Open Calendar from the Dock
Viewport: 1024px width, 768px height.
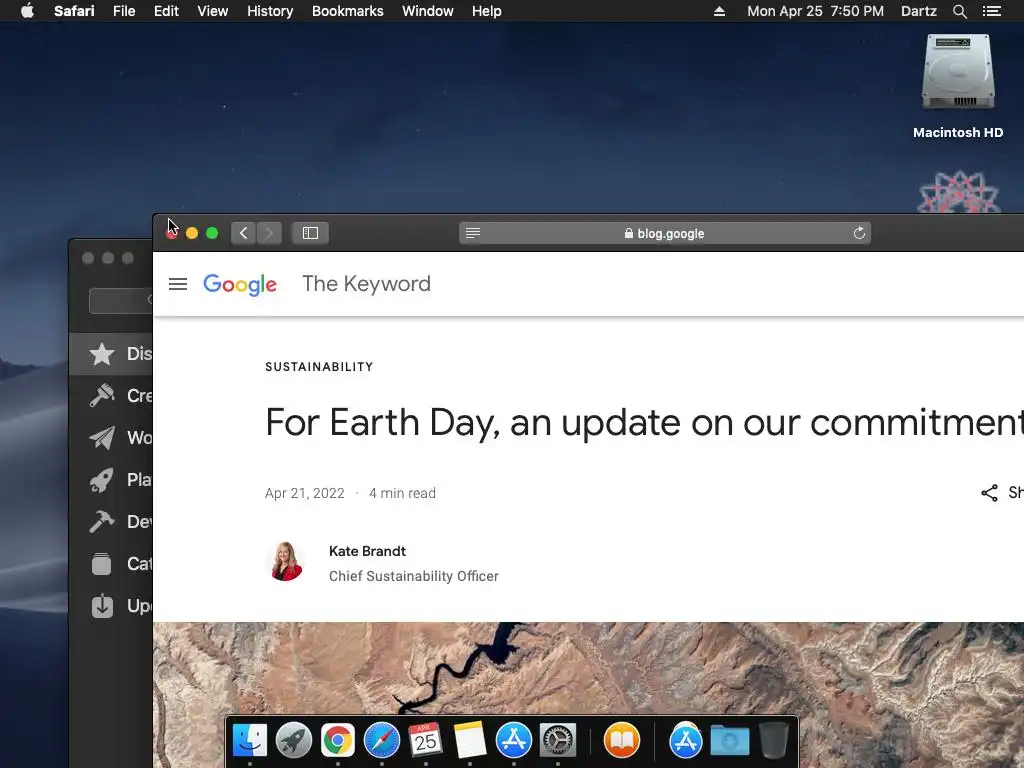pyautogui.click(x=426, y=741)
